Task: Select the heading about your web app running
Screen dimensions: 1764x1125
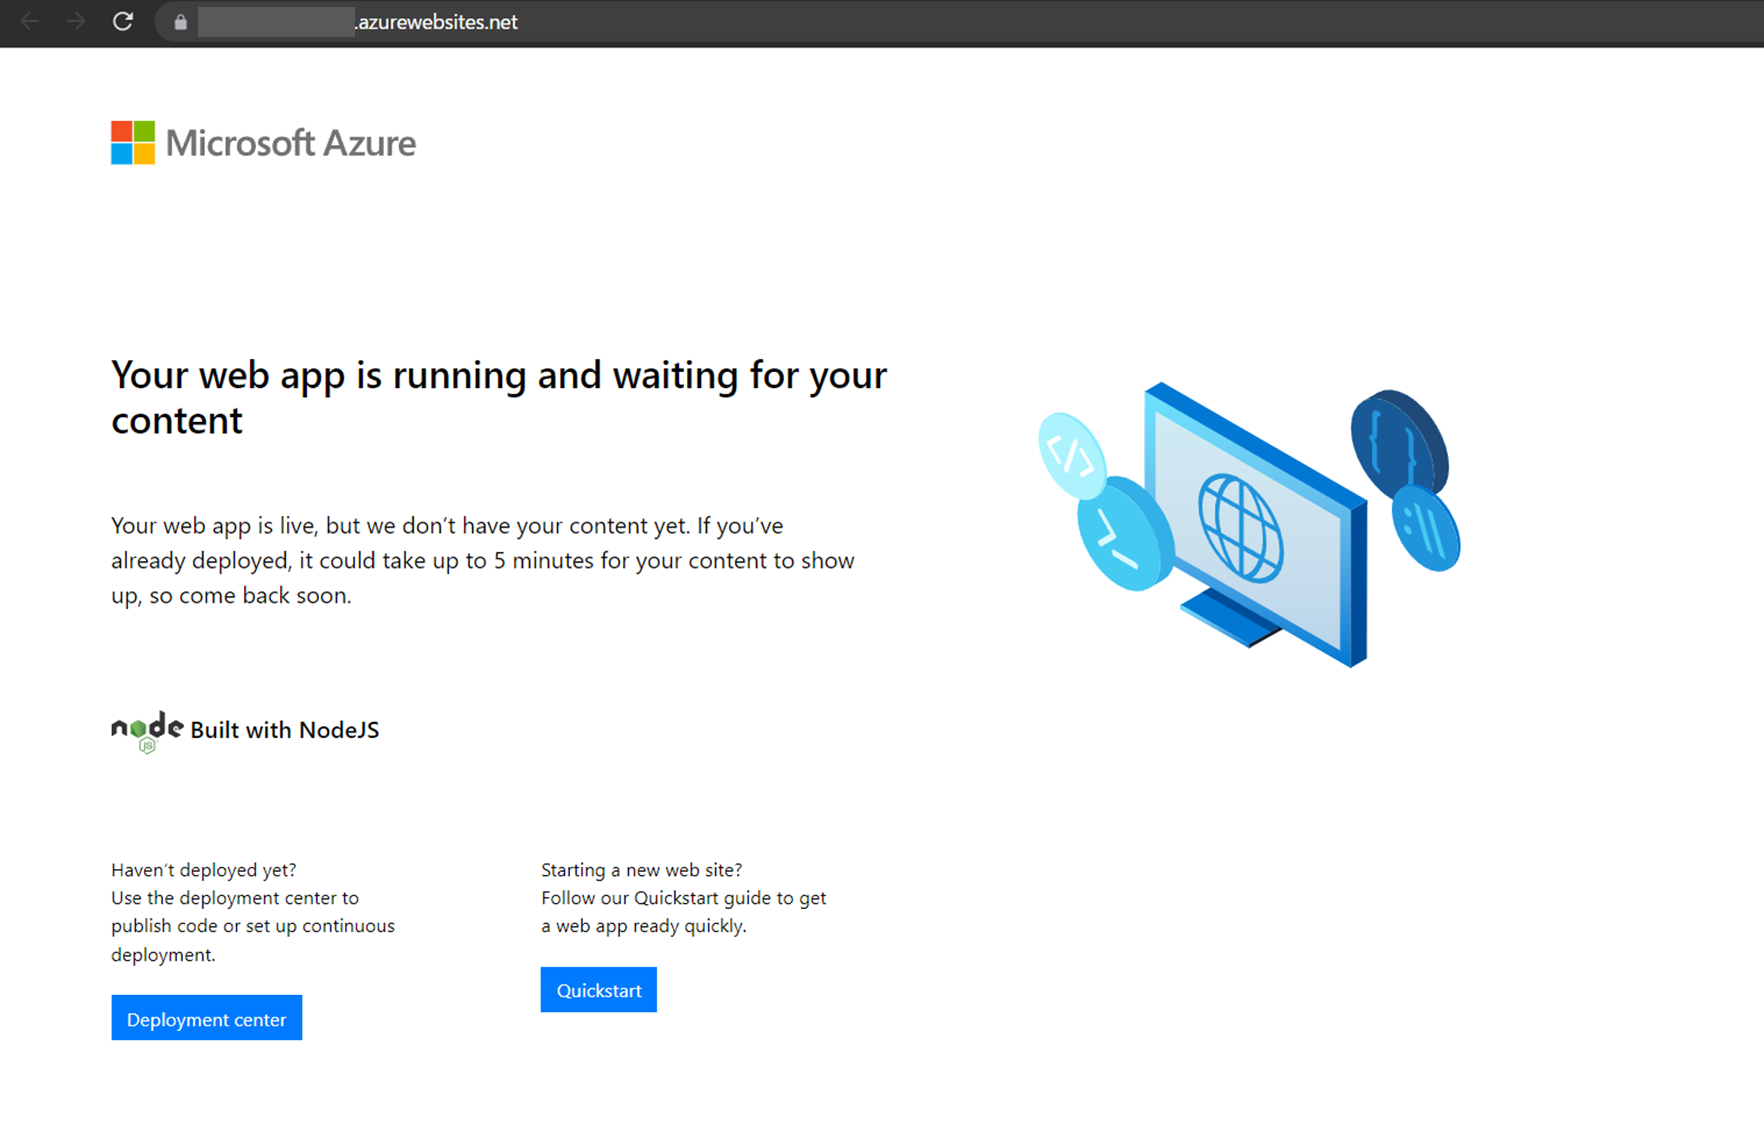Action: pyautogui.click(x=498, y=397)
